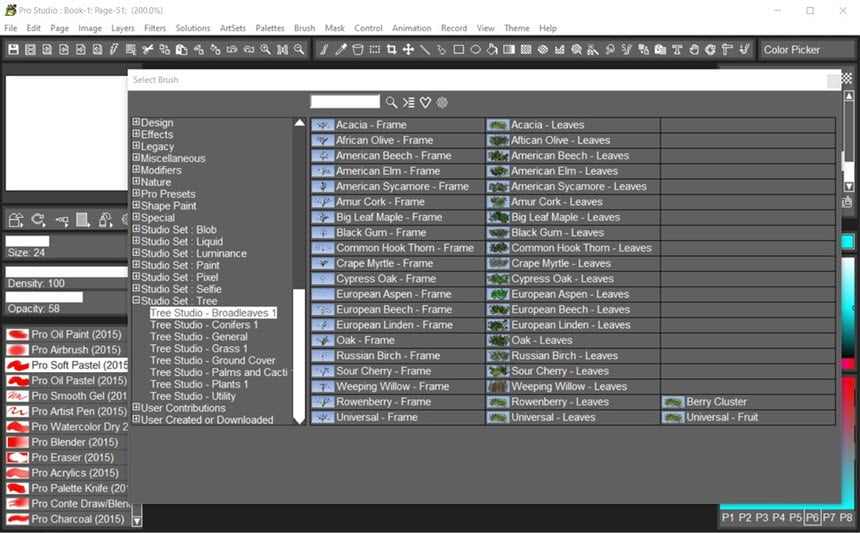Expand the Effects category
This screenshot has height=533, width=860.
click(136, 134)
